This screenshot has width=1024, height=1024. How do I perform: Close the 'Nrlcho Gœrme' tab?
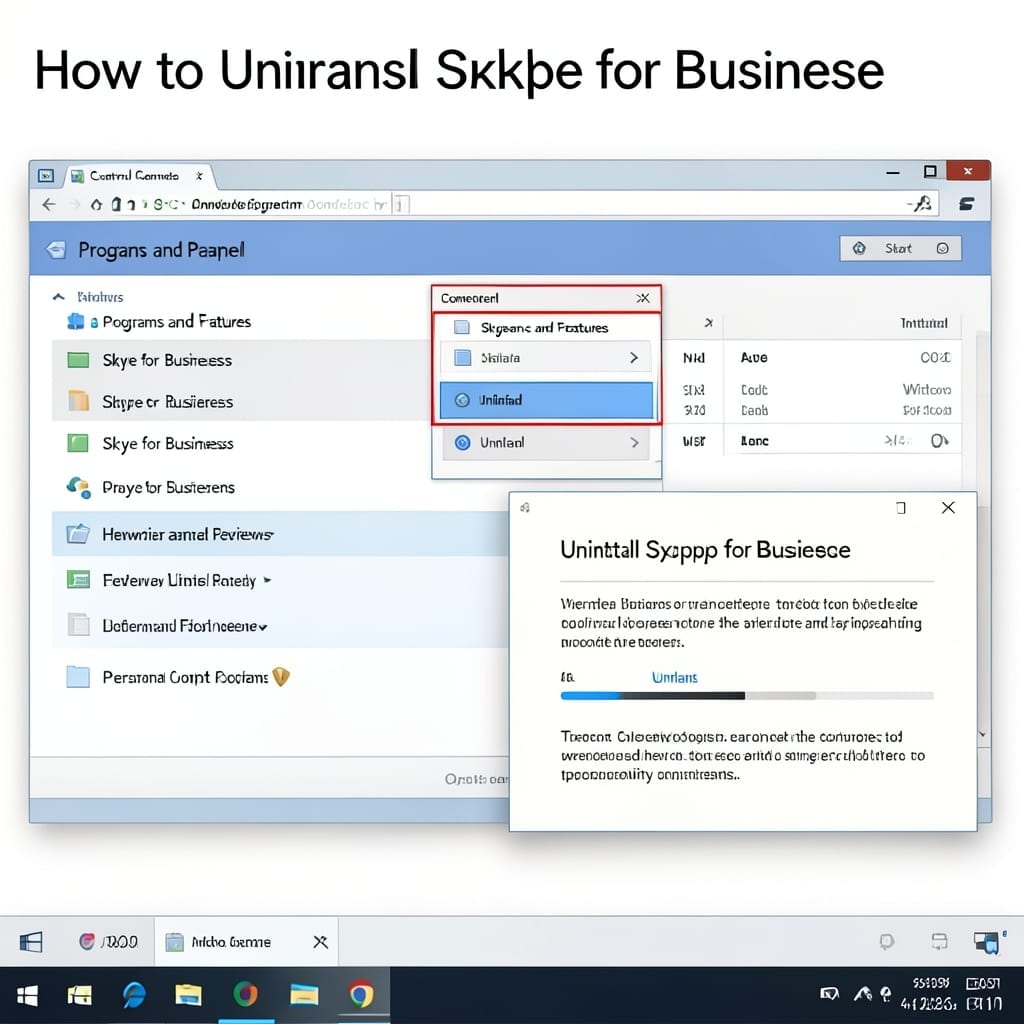click(320, 942)
